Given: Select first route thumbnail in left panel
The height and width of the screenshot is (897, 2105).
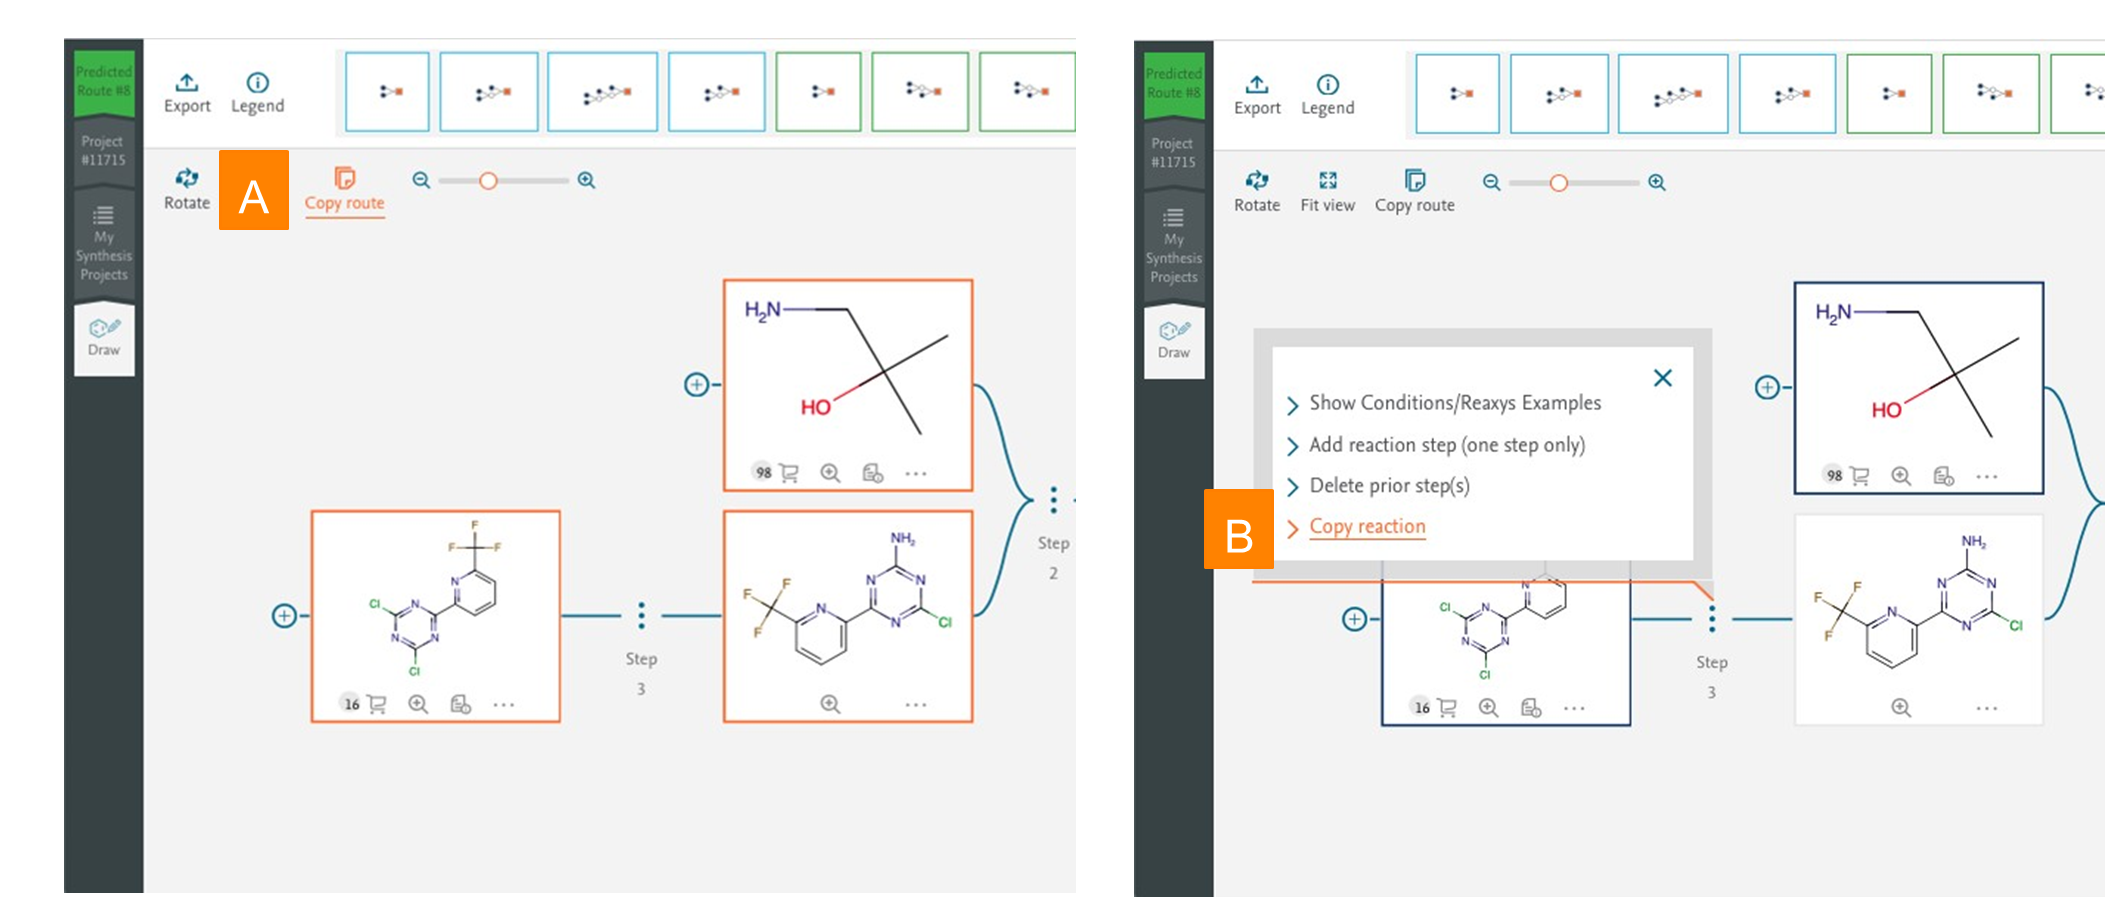Looking at the screenshot, I should pos(387,92).
